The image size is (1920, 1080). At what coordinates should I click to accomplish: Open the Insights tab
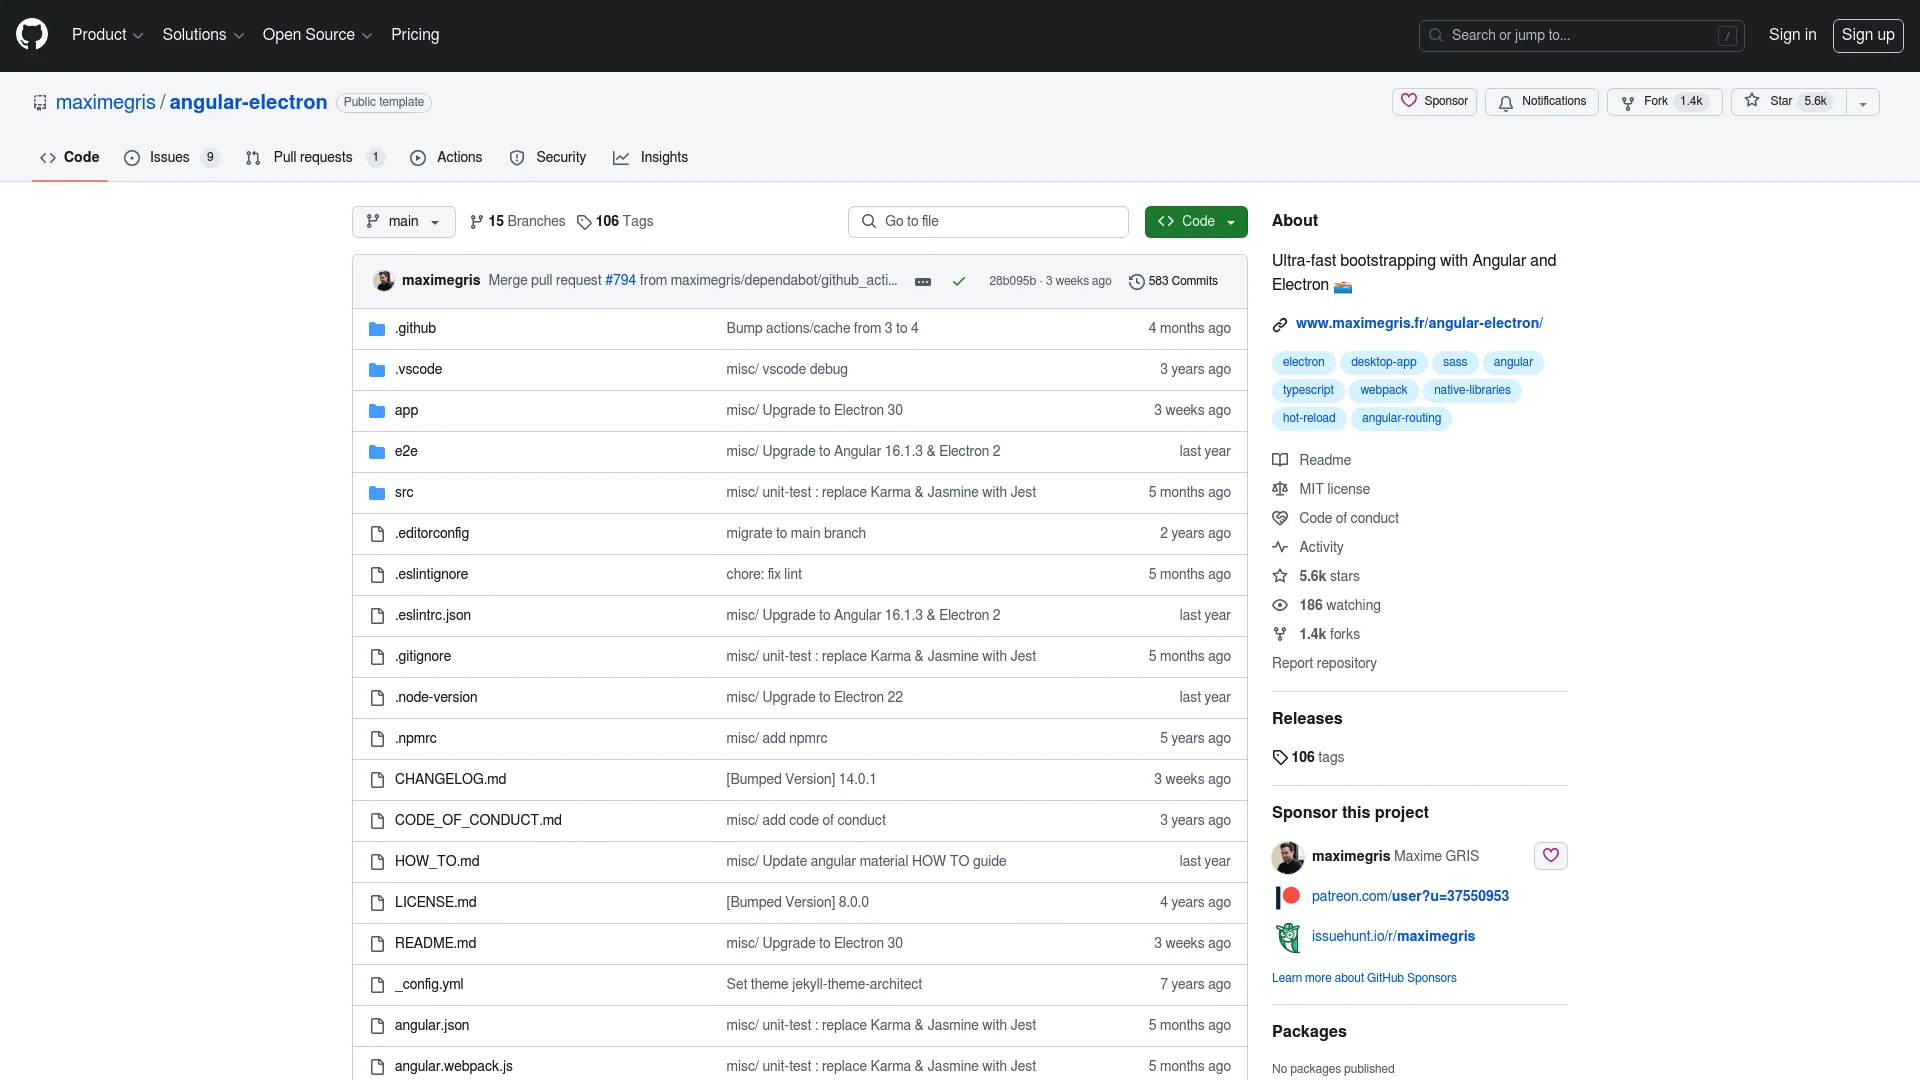point(651,158)
